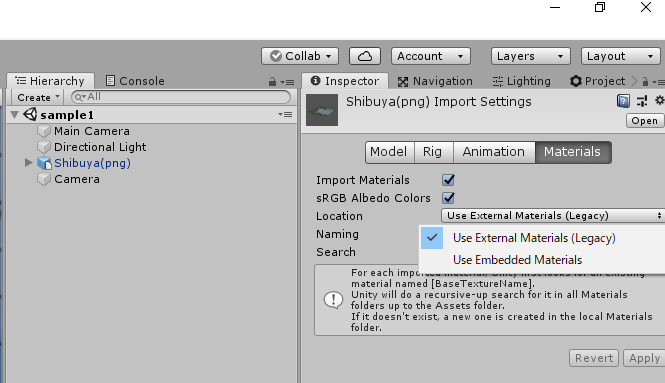Viewport: 665px width, 383px height.
Task: Switch to the Rig tab
Action: click(433, 152)
